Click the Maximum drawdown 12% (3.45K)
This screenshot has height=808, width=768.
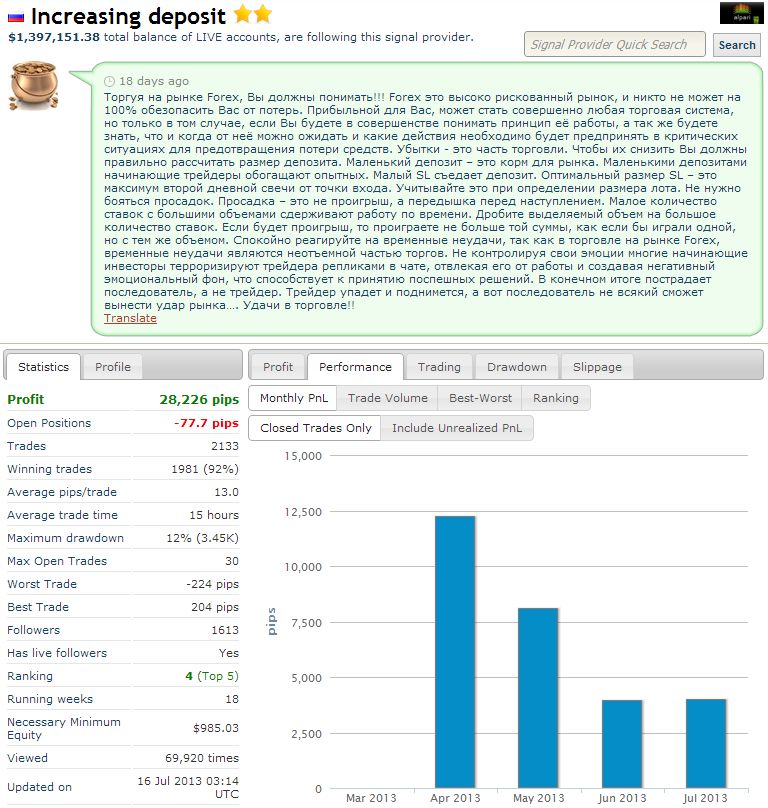pos(202,538)
